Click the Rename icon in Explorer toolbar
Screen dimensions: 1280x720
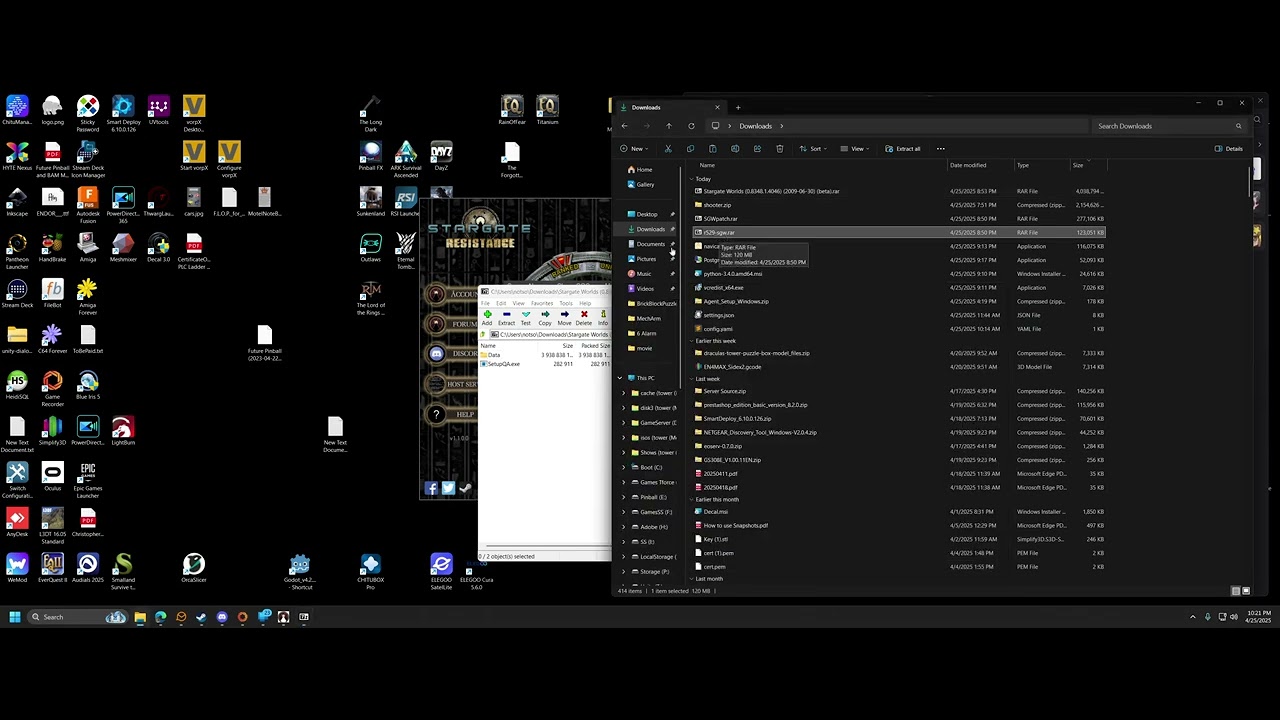coord(735,149)
